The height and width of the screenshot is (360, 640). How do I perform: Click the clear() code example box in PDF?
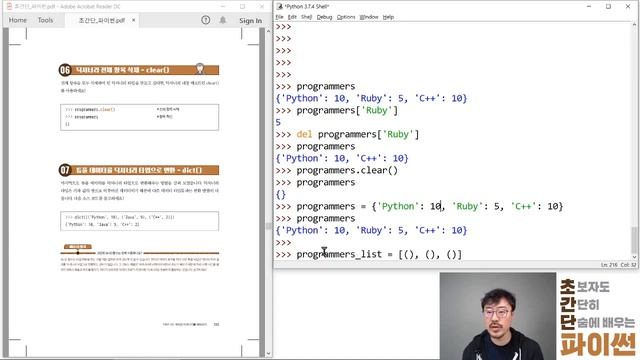click(140, 117)
